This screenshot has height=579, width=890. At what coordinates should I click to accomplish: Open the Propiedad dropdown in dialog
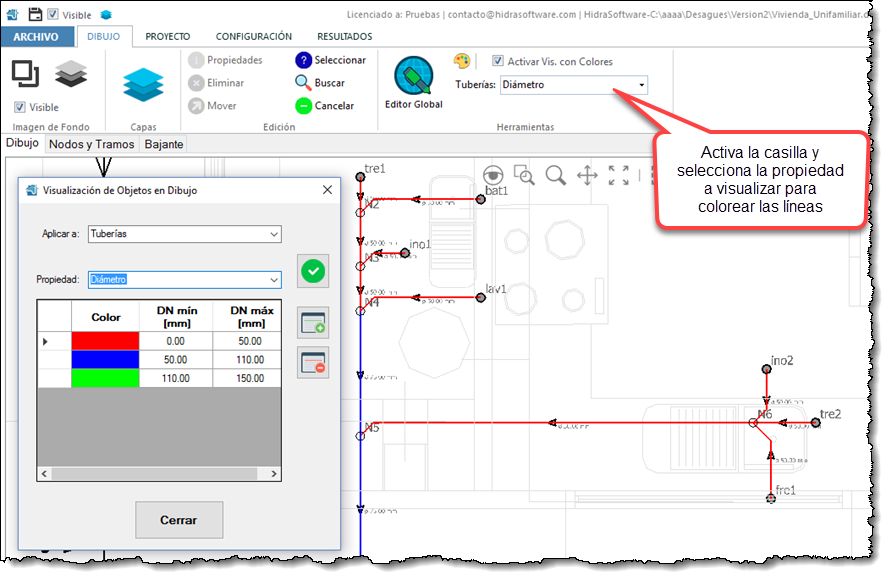[274, 280]
